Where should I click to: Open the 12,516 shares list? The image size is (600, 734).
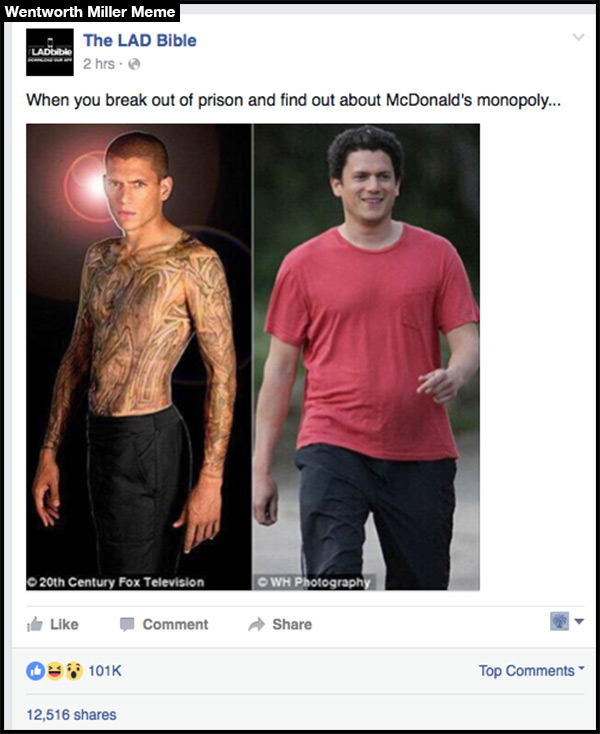(71, 715)
